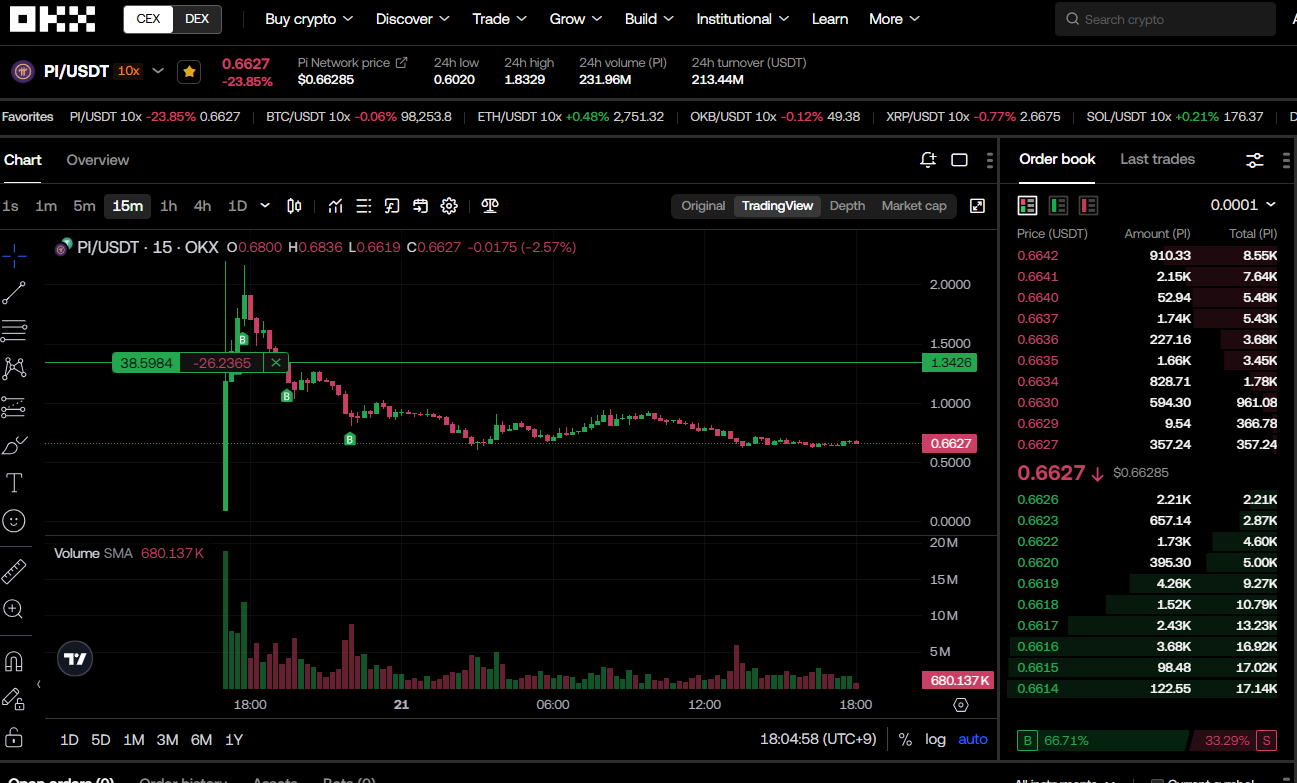Select the ruler measure tool
The width and height of the screenshot is (1297, 783).
pos(14,572)
